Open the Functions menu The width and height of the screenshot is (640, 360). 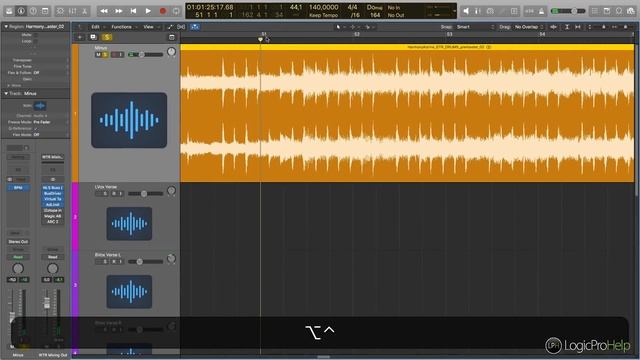122,27
